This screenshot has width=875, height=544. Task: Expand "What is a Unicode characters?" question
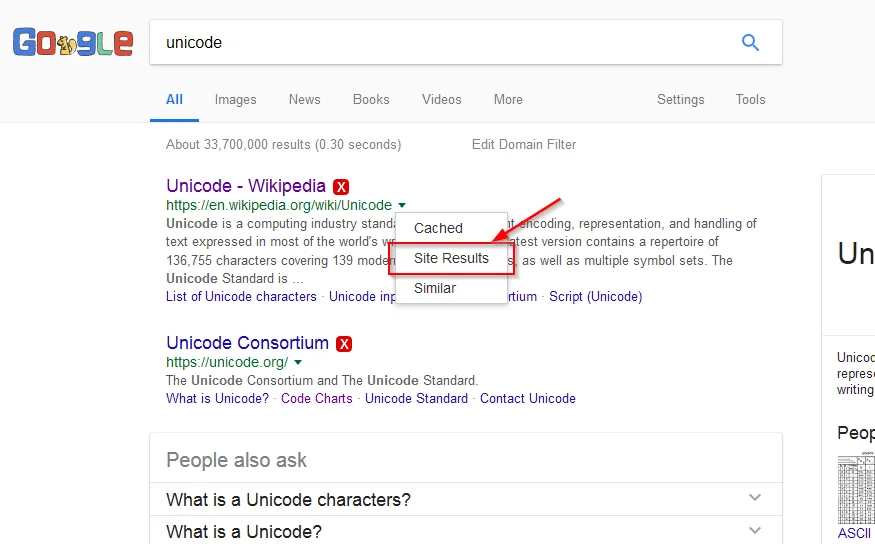click(x=755, y=499)
